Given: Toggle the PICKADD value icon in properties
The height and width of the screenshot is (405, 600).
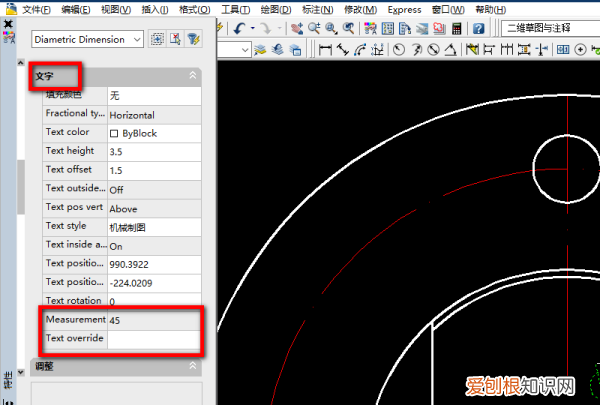Looking at the screenshot, I should 157,39.
